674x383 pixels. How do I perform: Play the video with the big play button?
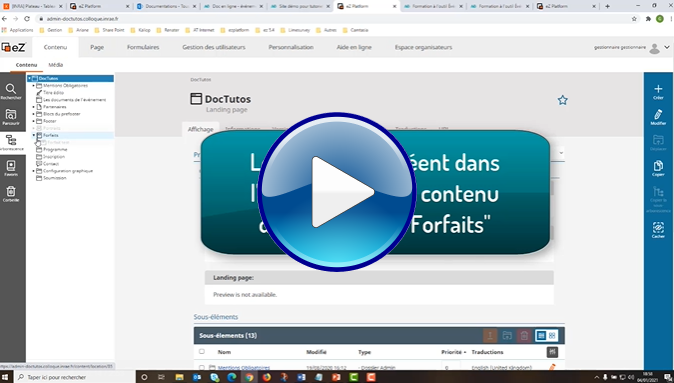337,192
